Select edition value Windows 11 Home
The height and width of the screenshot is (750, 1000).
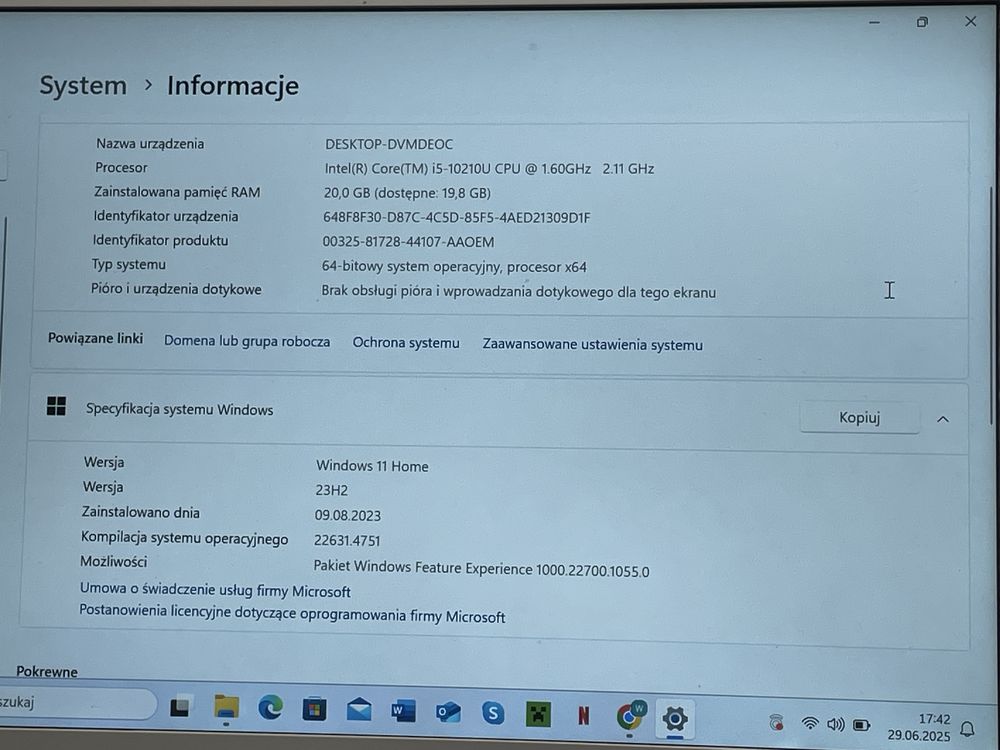click(x=372, y=466)
